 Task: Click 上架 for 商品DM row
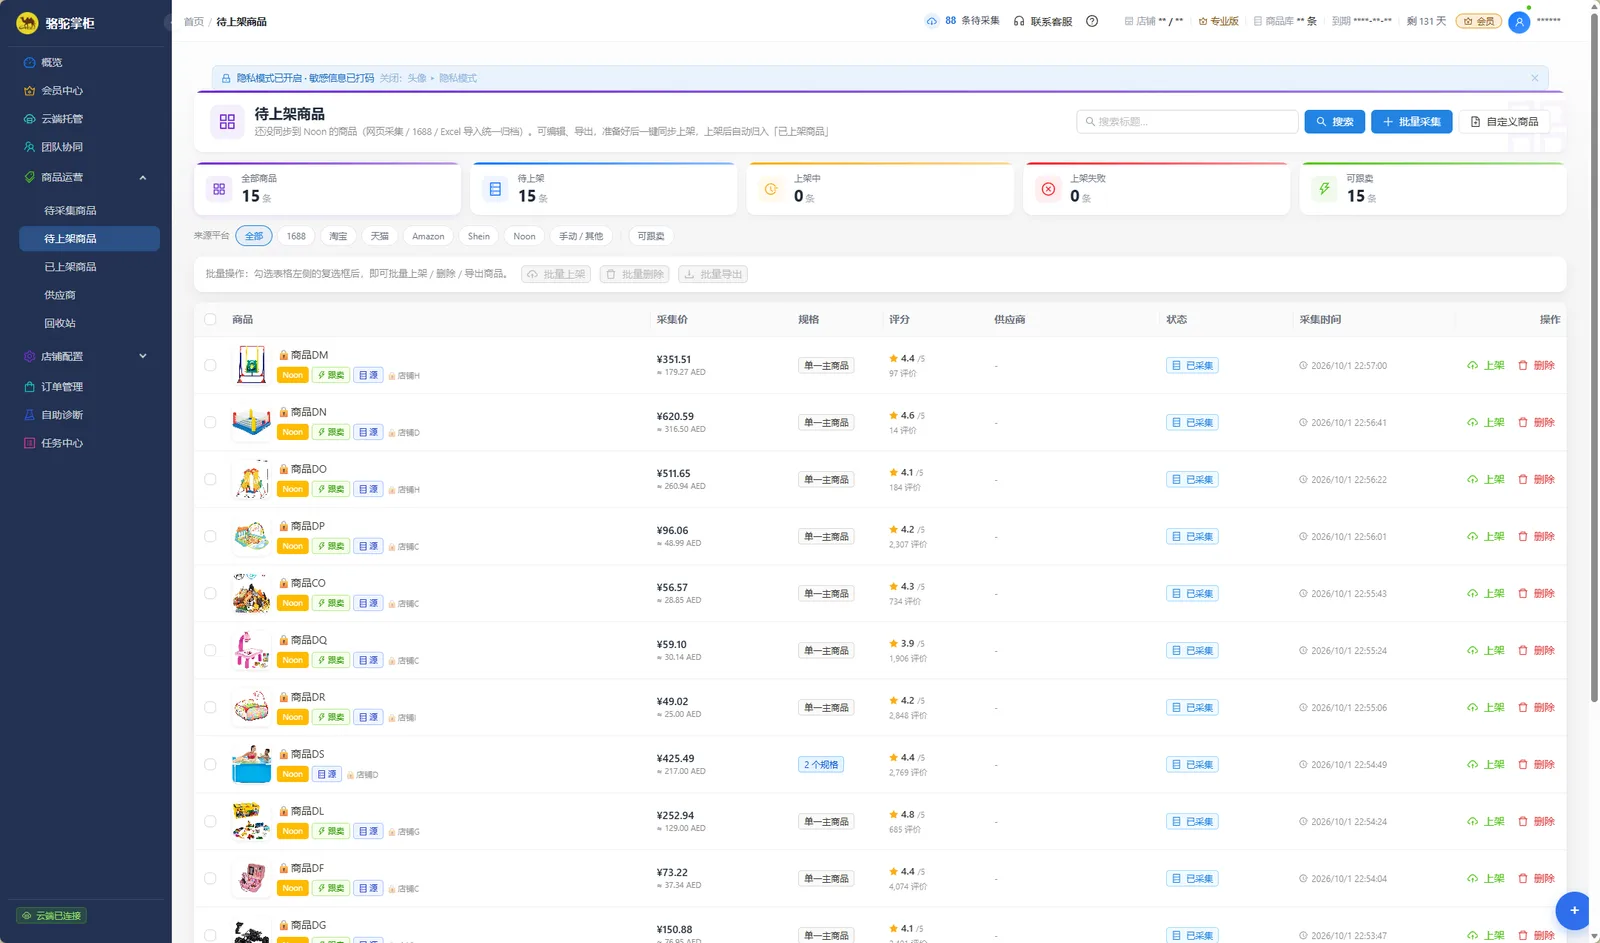click(x=1486, y=366)
